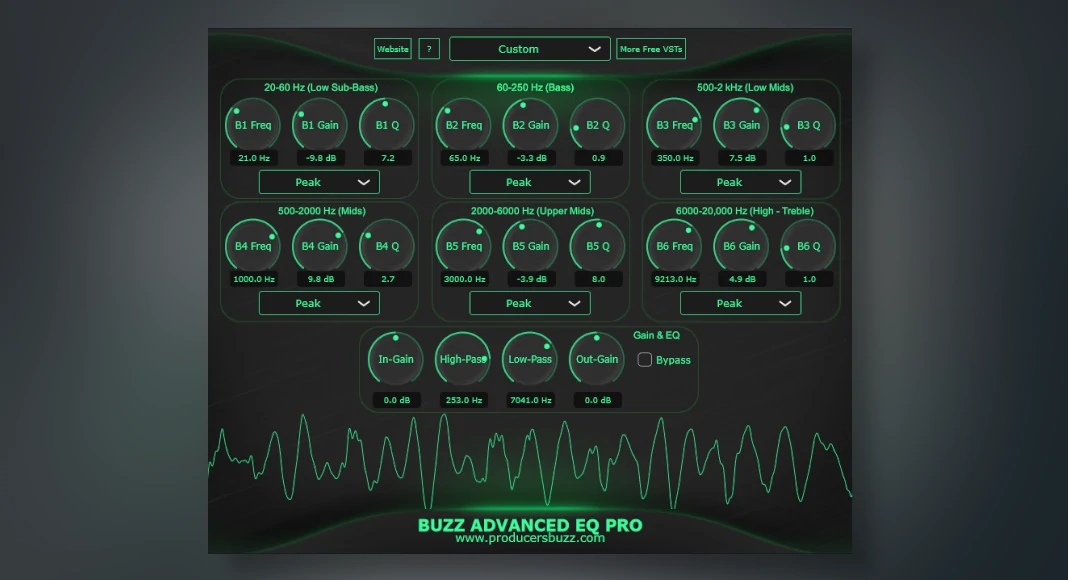Image resolution: width=1068 pixels, height=580 pixels.
Task: Click the 3000.0 Hz value field
Action: [x=465, y=279]
